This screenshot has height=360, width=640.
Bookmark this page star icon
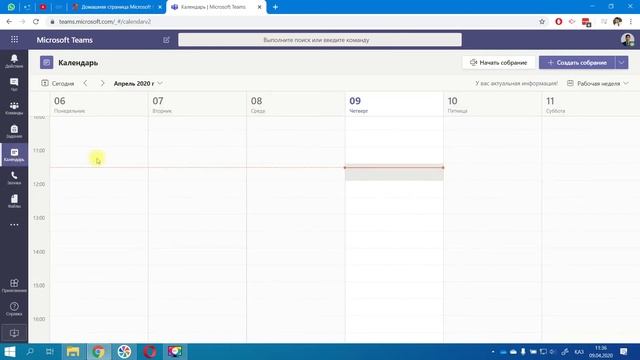pos(542,22)
